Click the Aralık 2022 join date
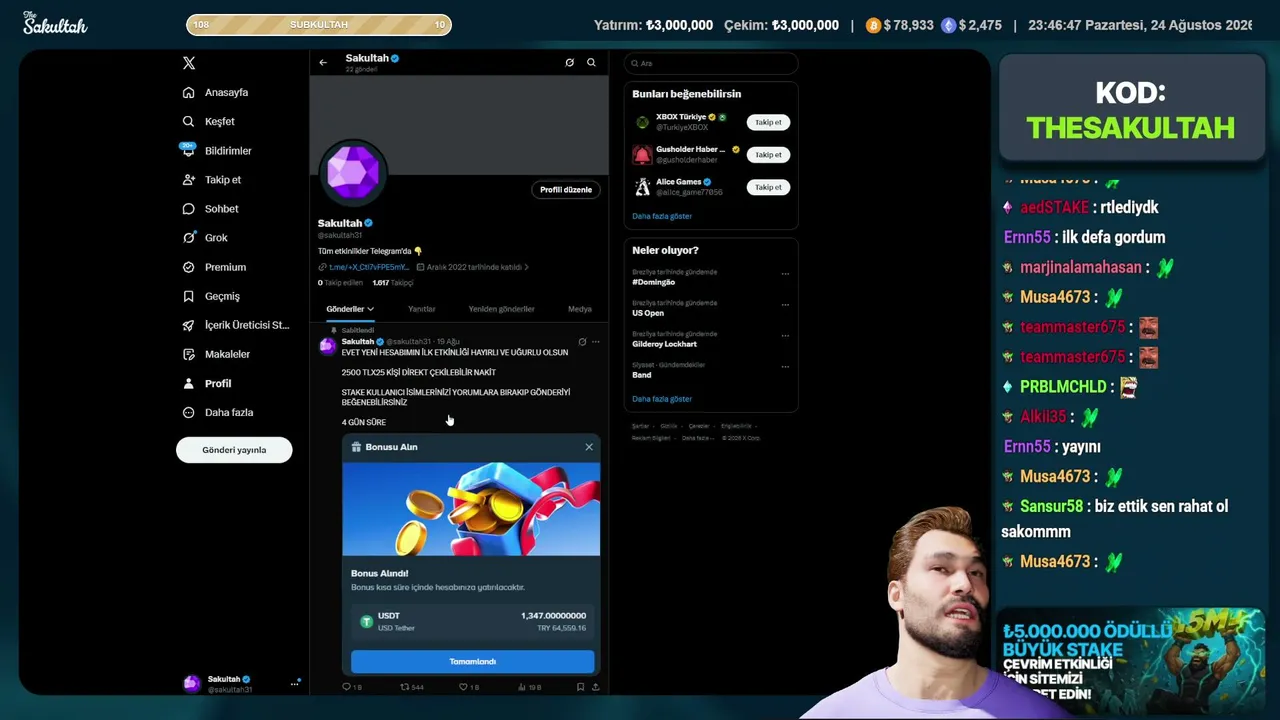Image resolution: width=1280 pixels, height=720 pixels. (473, 267)
